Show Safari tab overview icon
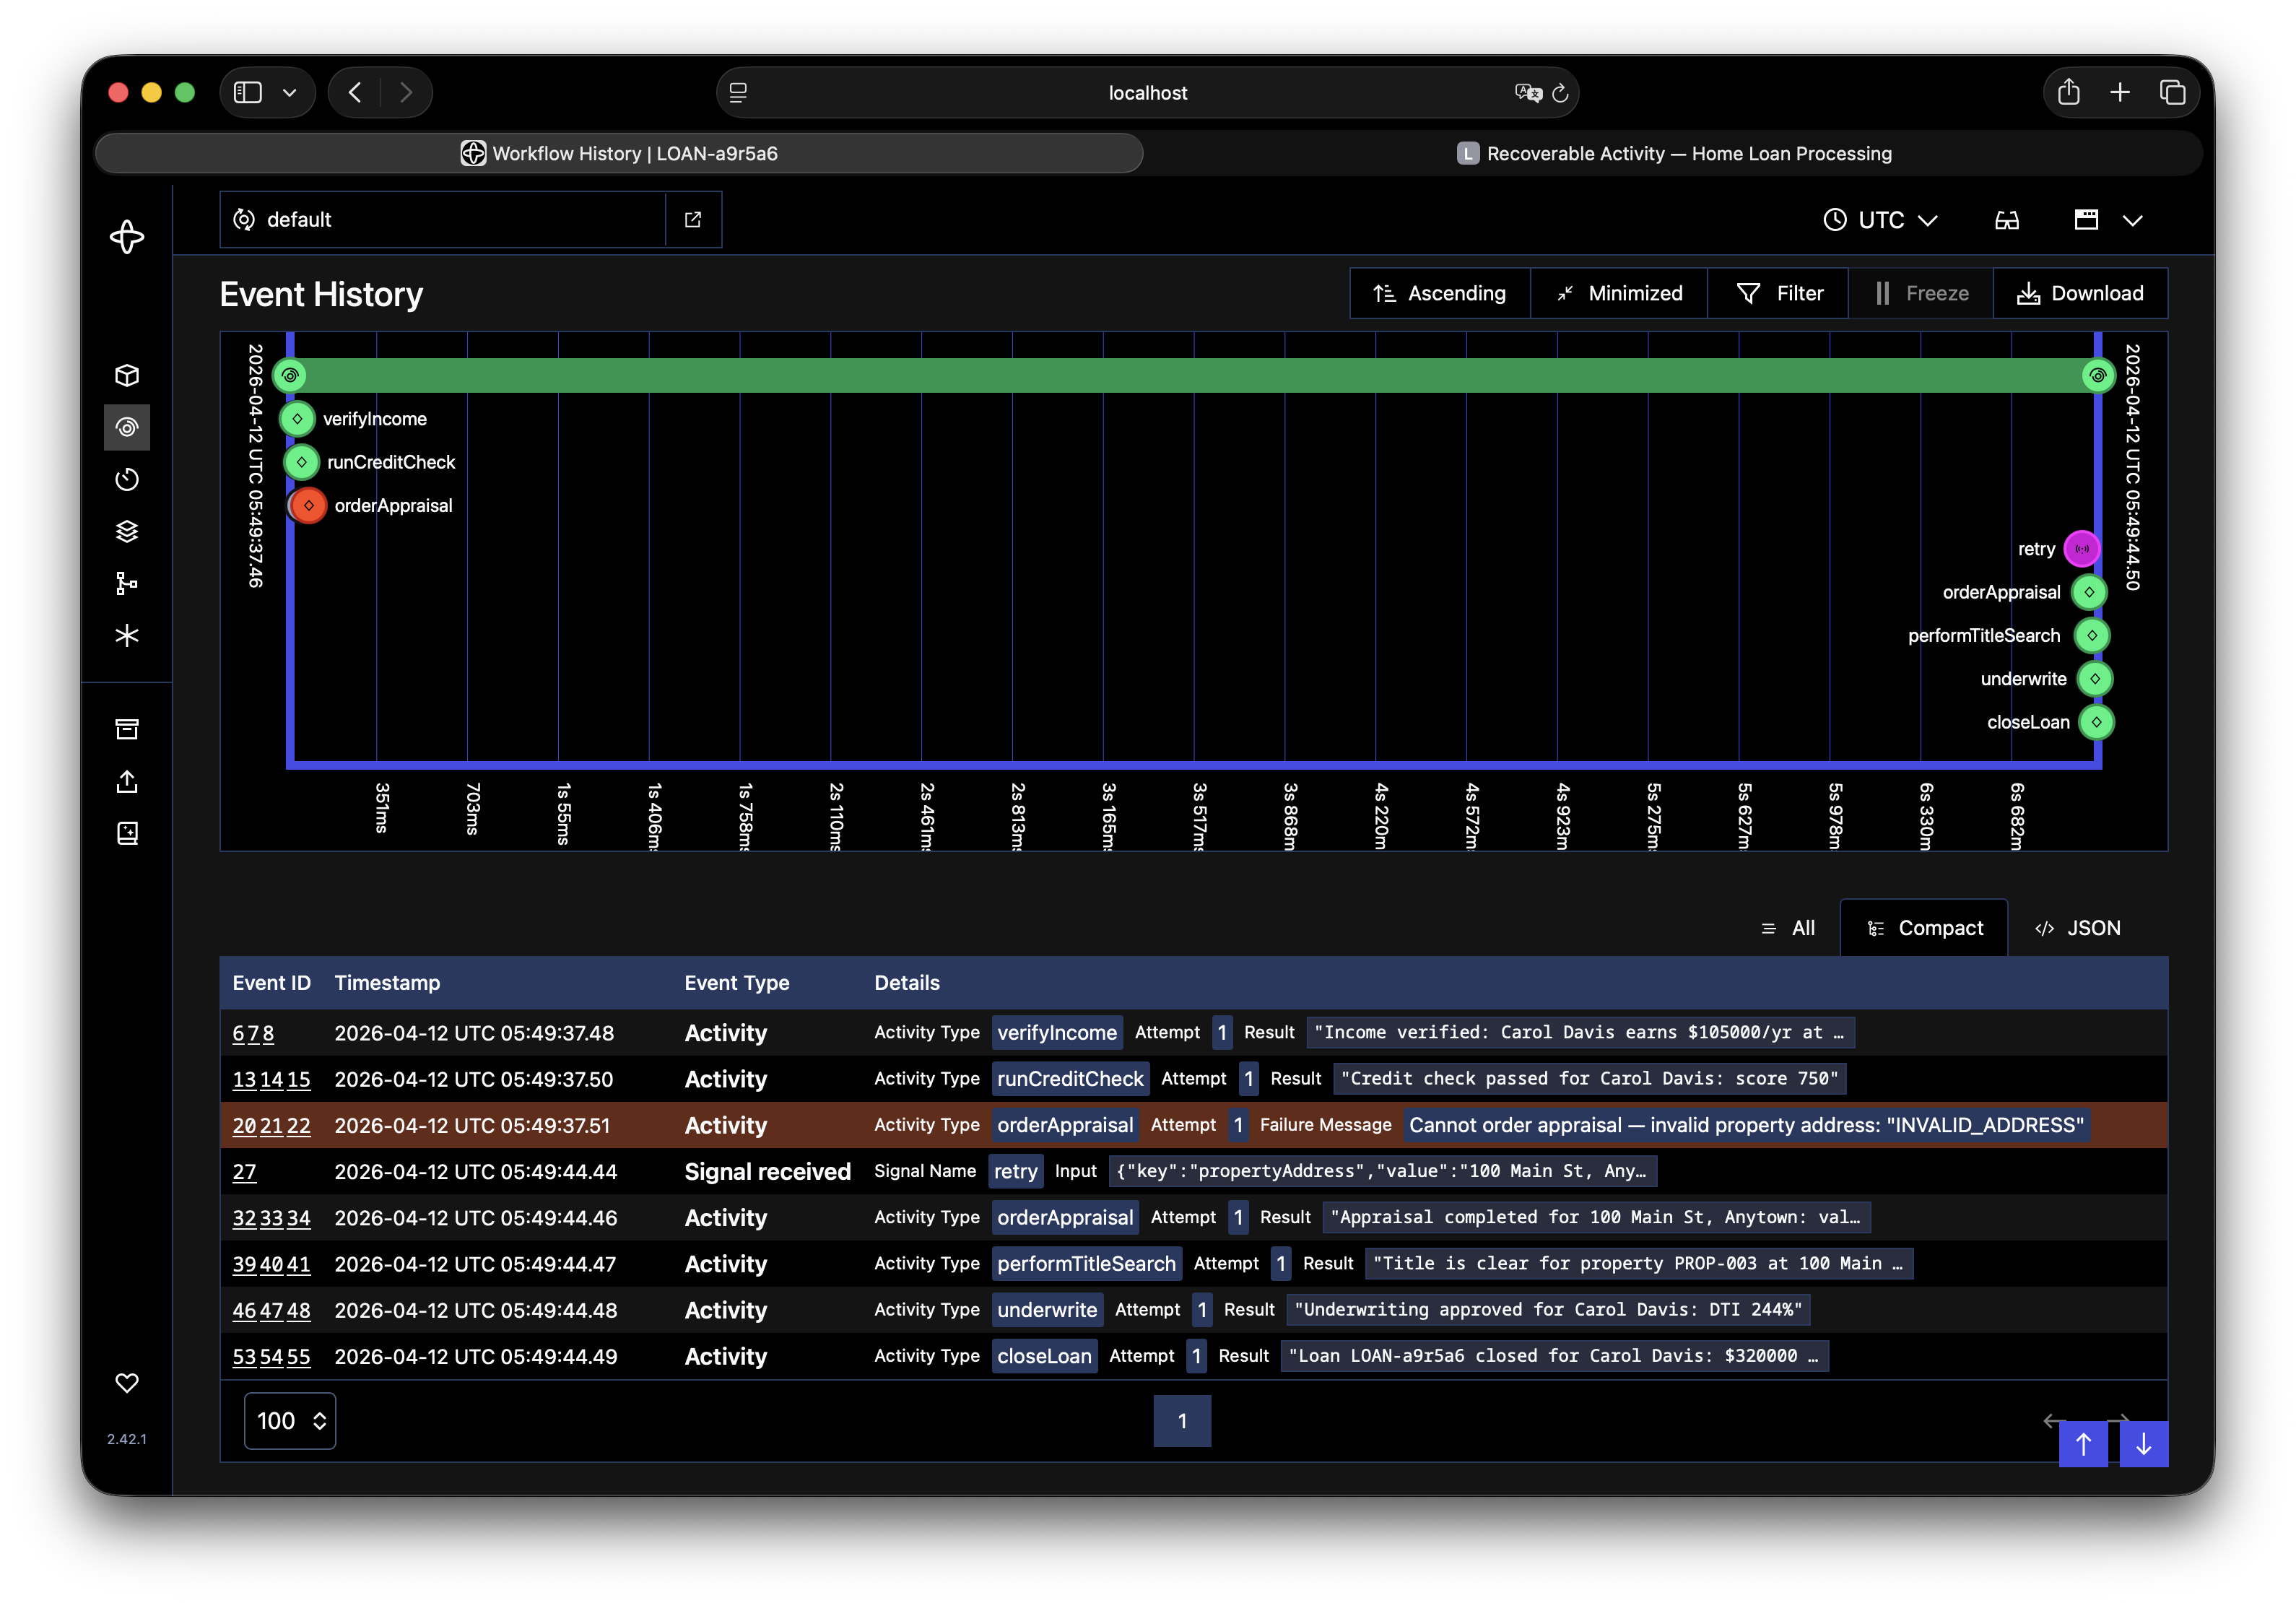The width and height of the screenshot is (2296, 1603). [2172, 92]
